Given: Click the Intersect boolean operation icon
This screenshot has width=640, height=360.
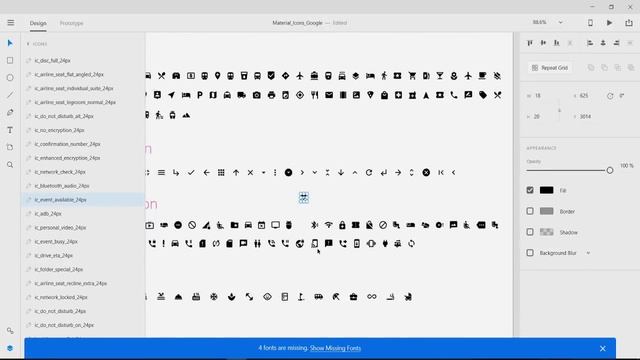Looking at the screenshot, I should pyautogui.click(x=618, y=68).
